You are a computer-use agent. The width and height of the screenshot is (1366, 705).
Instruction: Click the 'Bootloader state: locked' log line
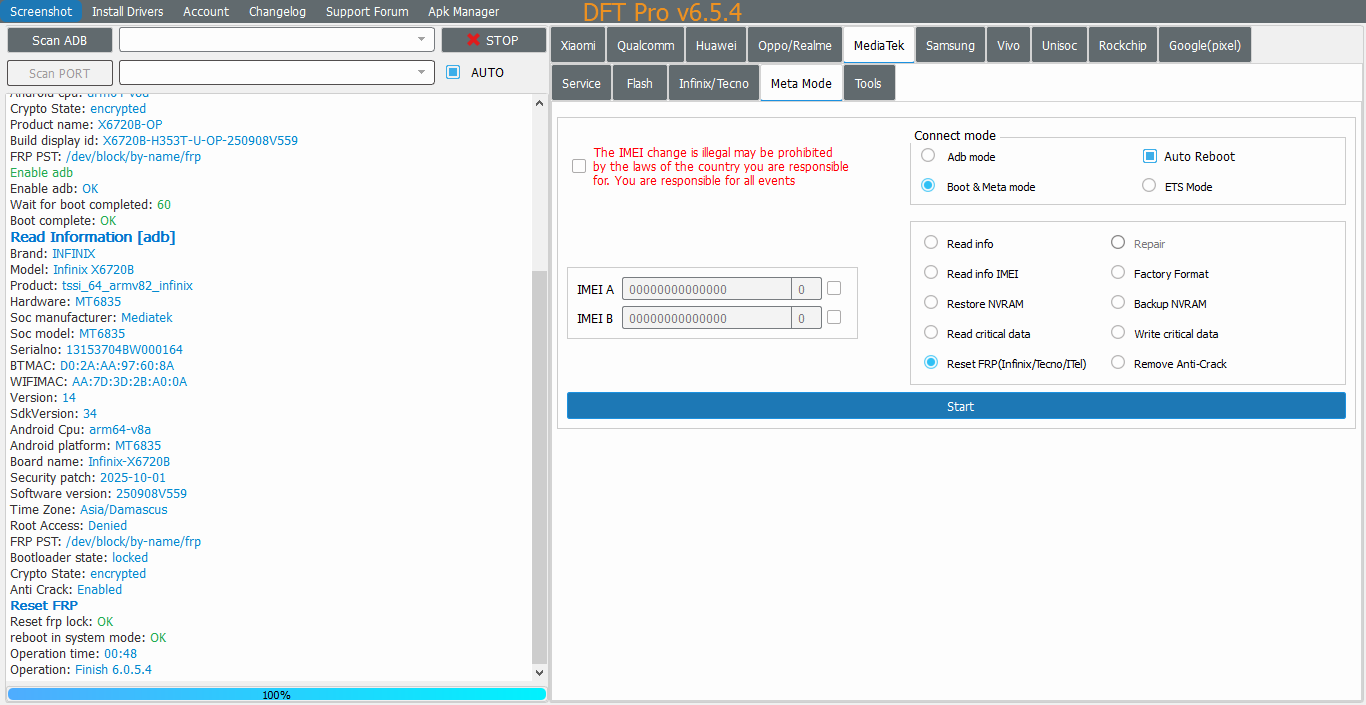coord(79,558)
